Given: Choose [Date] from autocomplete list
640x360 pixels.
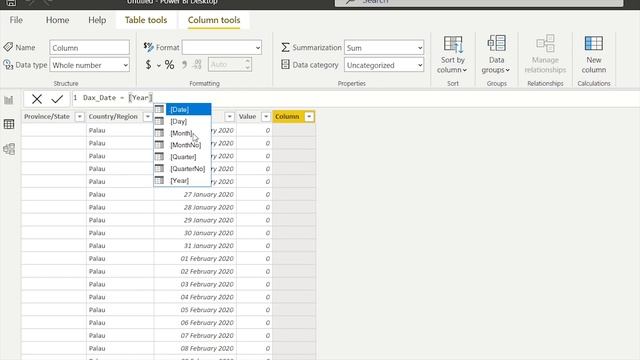Looking at the screenshot, I should tap(182, 109).
